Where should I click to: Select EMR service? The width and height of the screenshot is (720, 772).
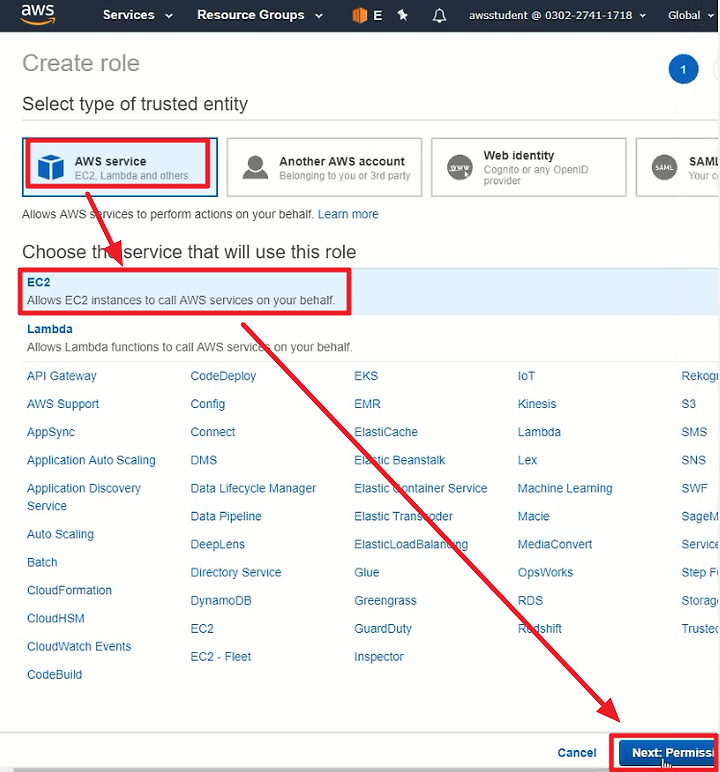click(x=367, y=404)
